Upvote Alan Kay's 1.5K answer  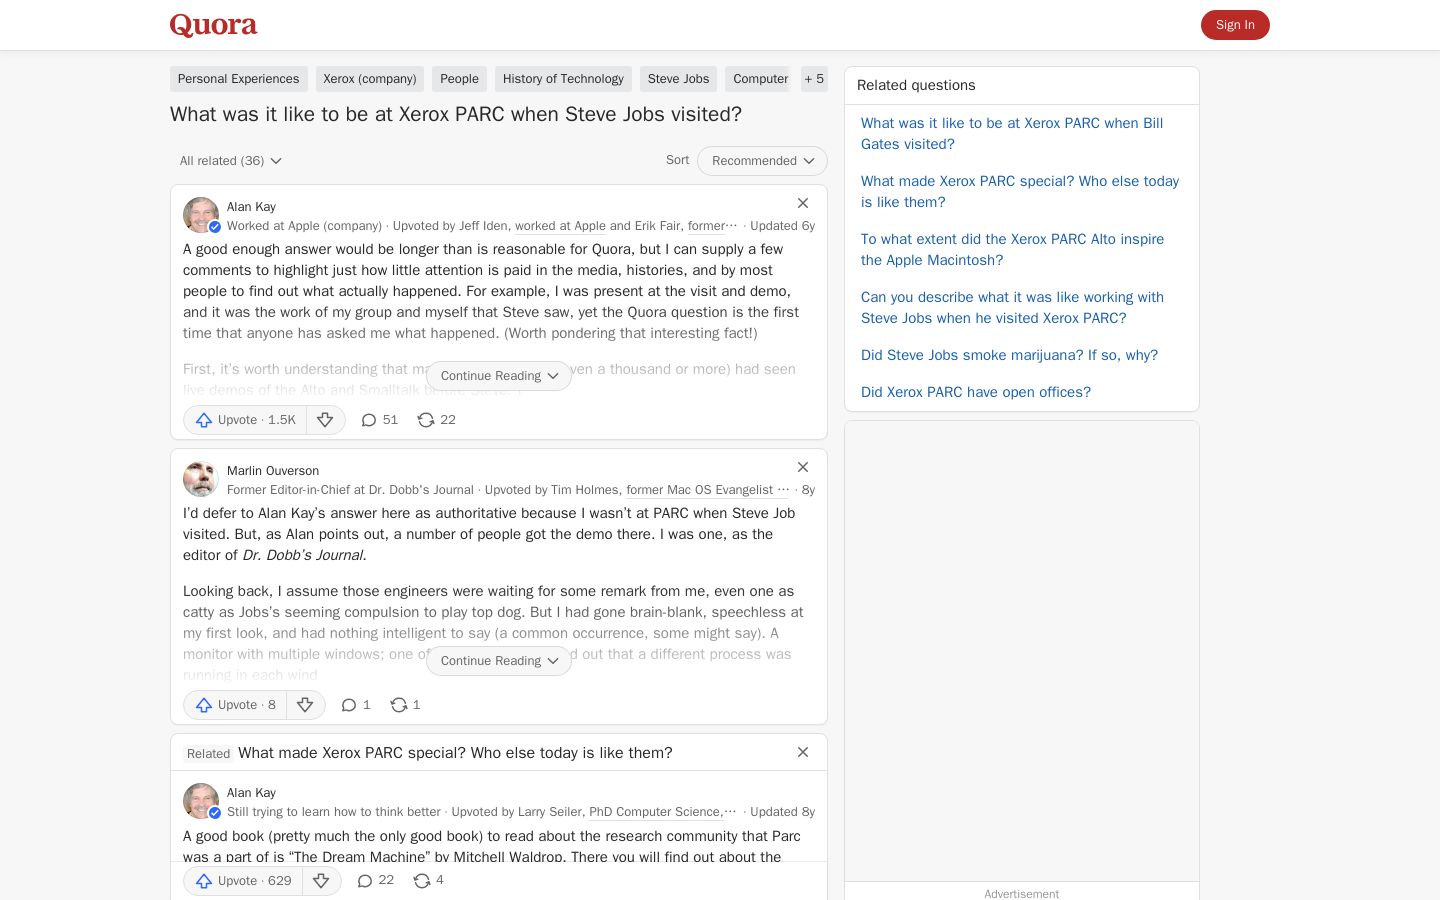coord(246,420)
